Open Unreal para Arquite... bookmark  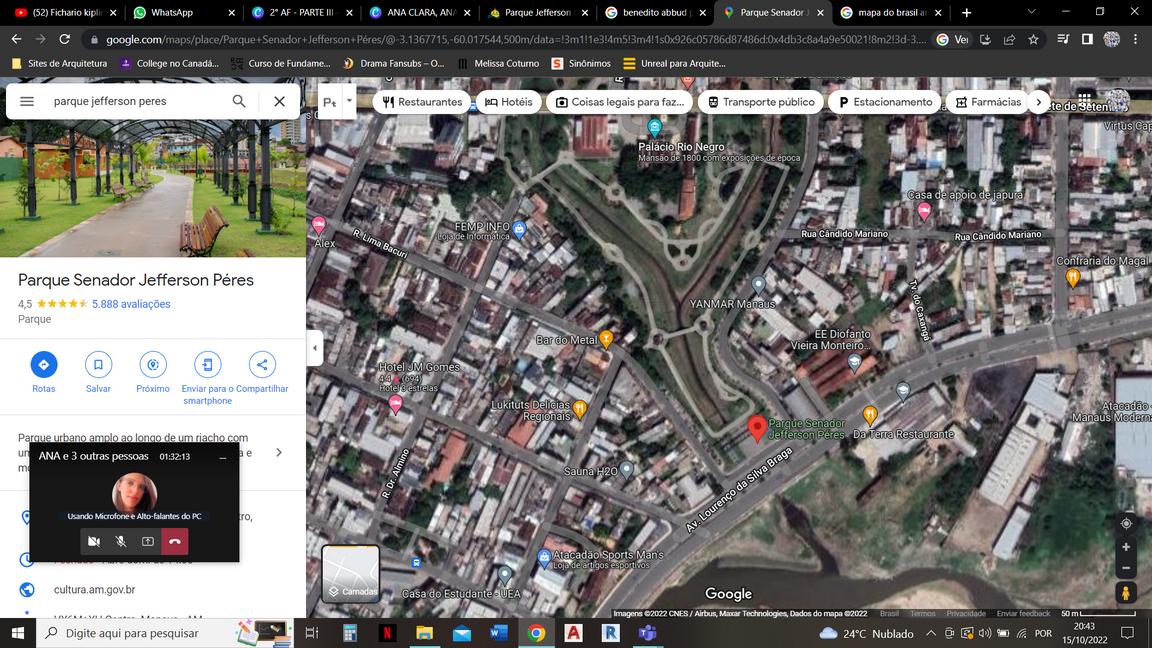(675, 63)
